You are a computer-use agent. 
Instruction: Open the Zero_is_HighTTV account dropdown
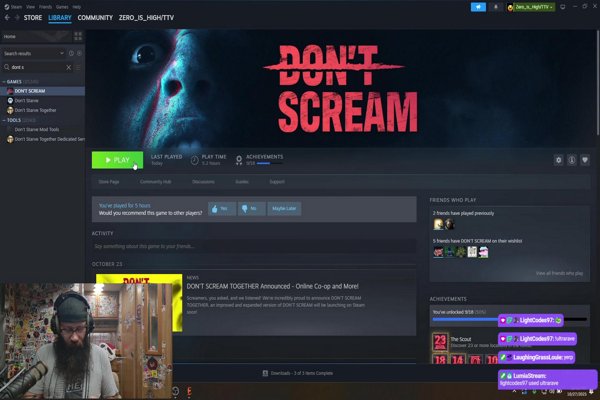tap(536, 7)
